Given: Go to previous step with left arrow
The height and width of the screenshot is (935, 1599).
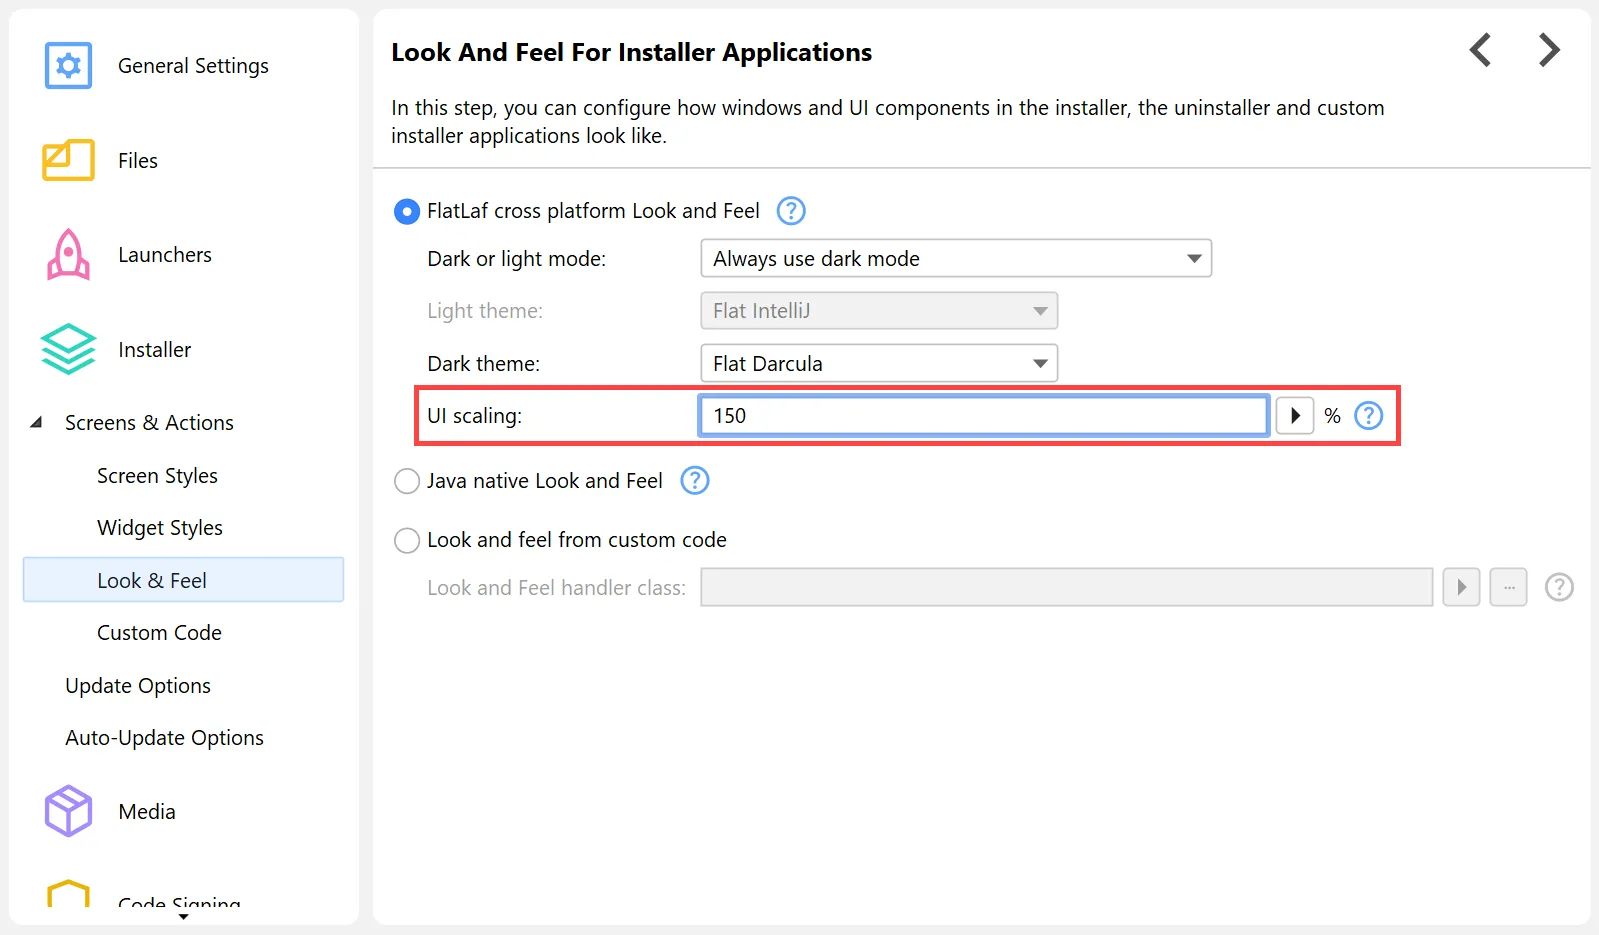Looking at the screenshot, I should 1480,50.
